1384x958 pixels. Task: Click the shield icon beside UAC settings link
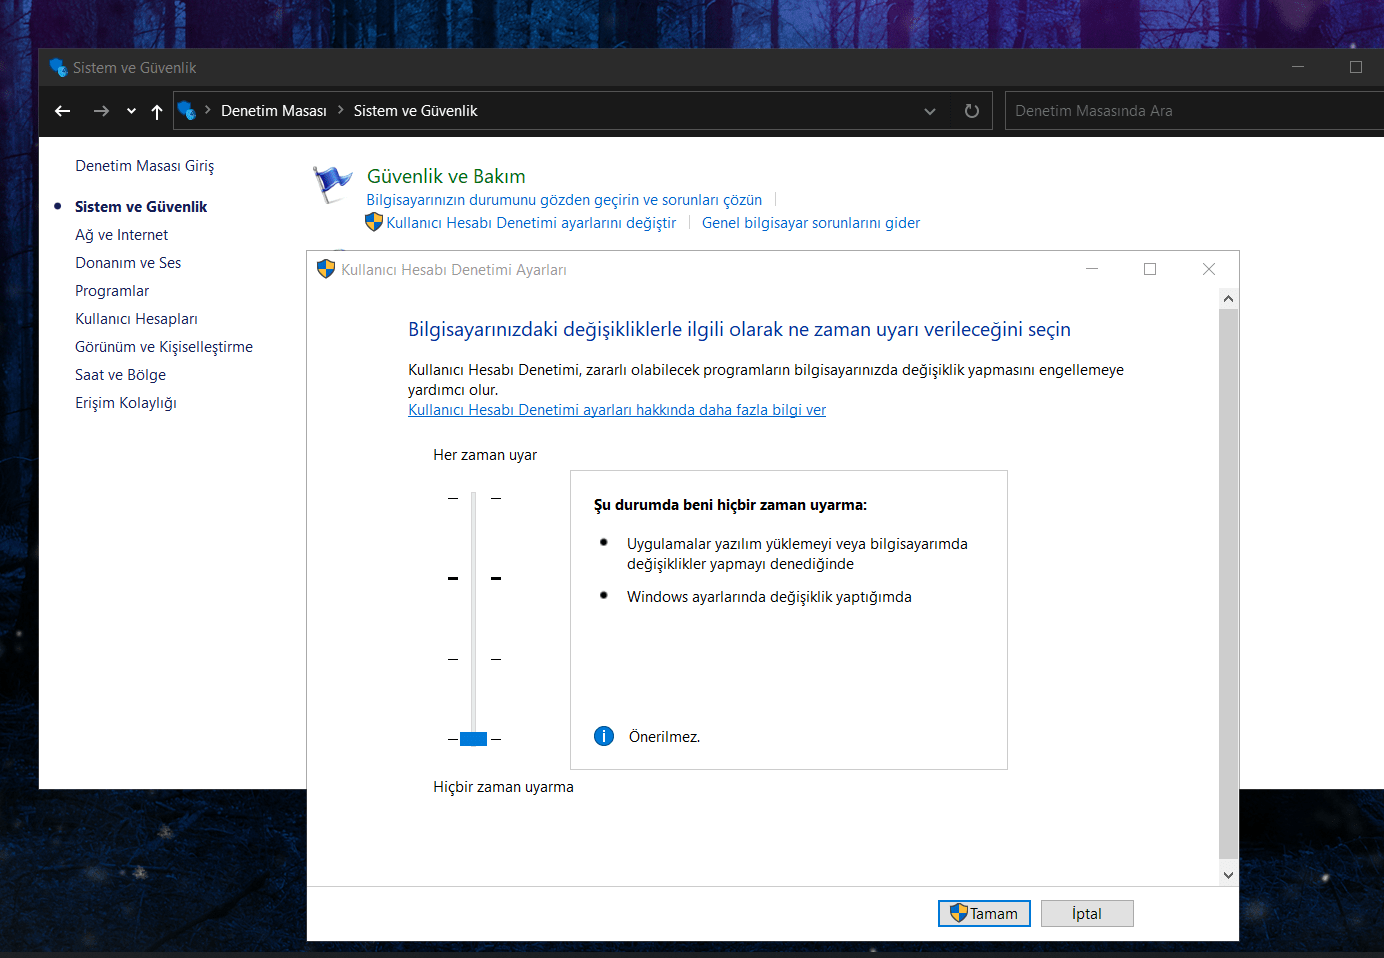coord(374,222)
